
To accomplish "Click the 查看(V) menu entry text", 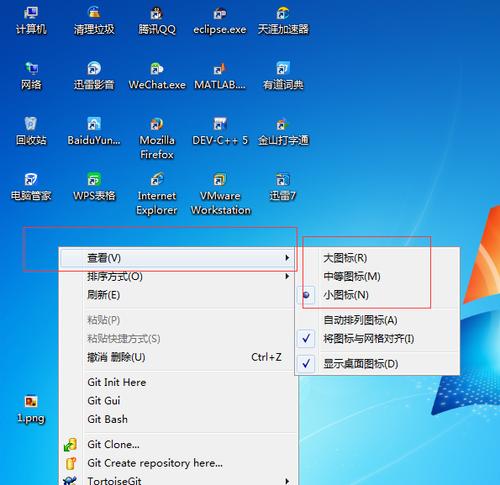I will 104,258.
